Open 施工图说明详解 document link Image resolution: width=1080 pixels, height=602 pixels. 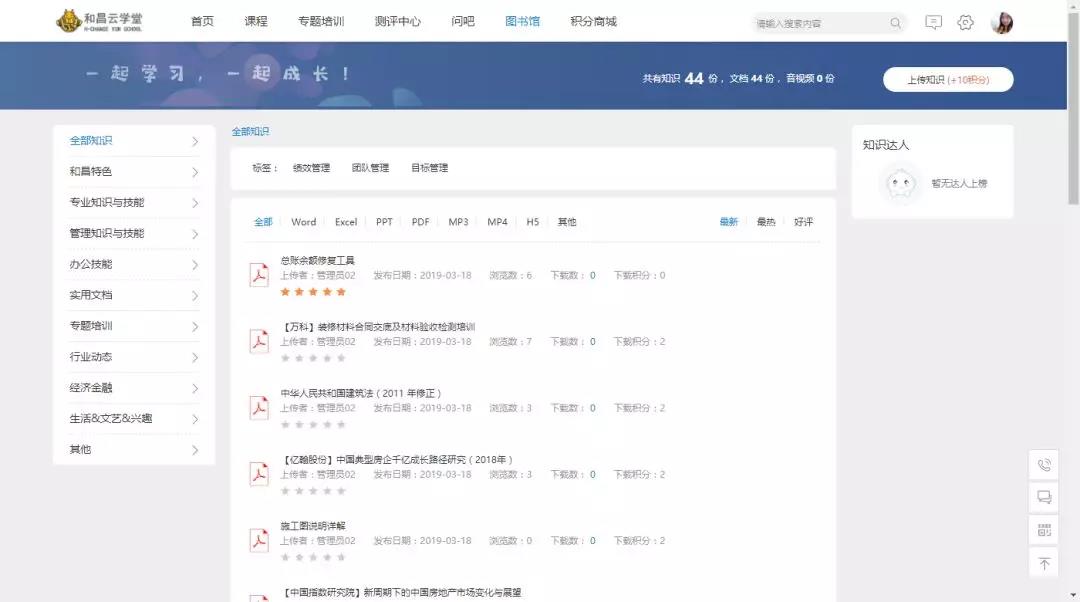coord(313,526)
